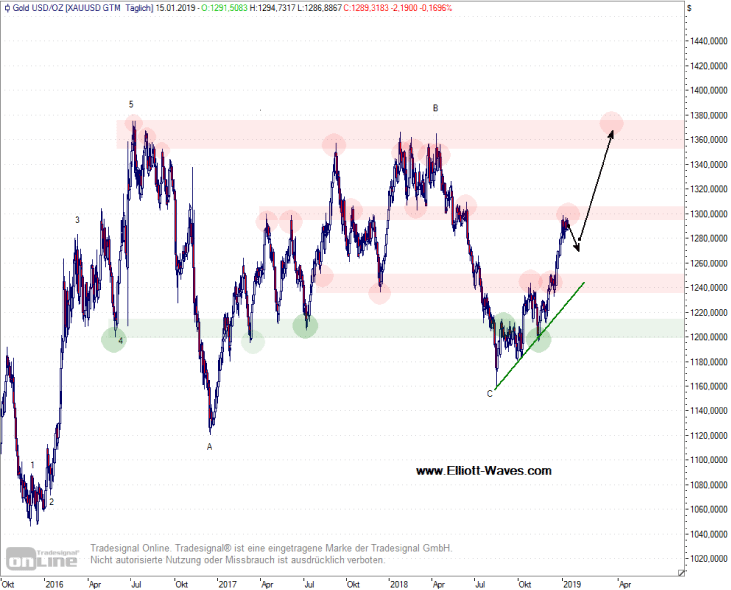Click the wave label C at the low

[489, 394]
